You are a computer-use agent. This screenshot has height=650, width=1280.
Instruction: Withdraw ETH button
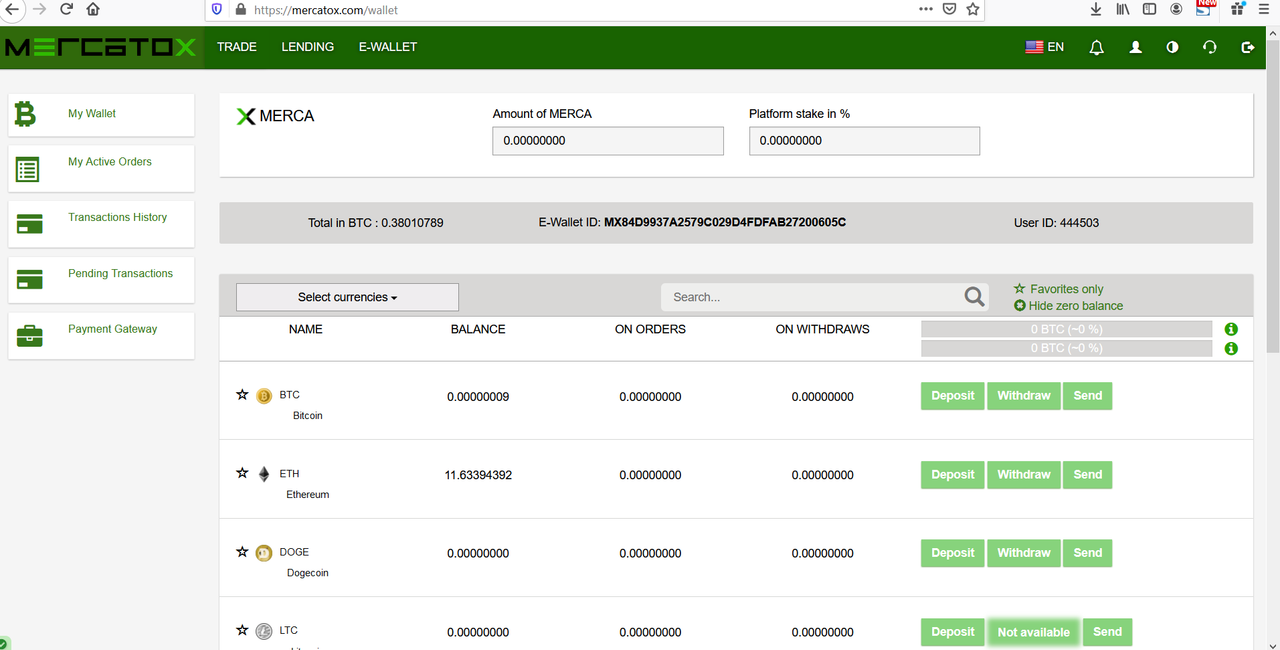coord(1024,475)
